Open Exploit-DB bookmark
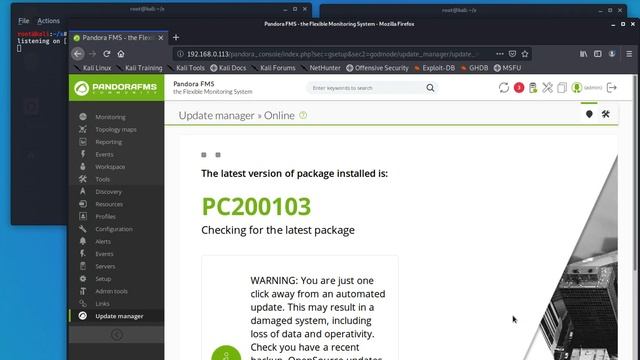Viewport: 640px width, 360px height. click(434, 68)
